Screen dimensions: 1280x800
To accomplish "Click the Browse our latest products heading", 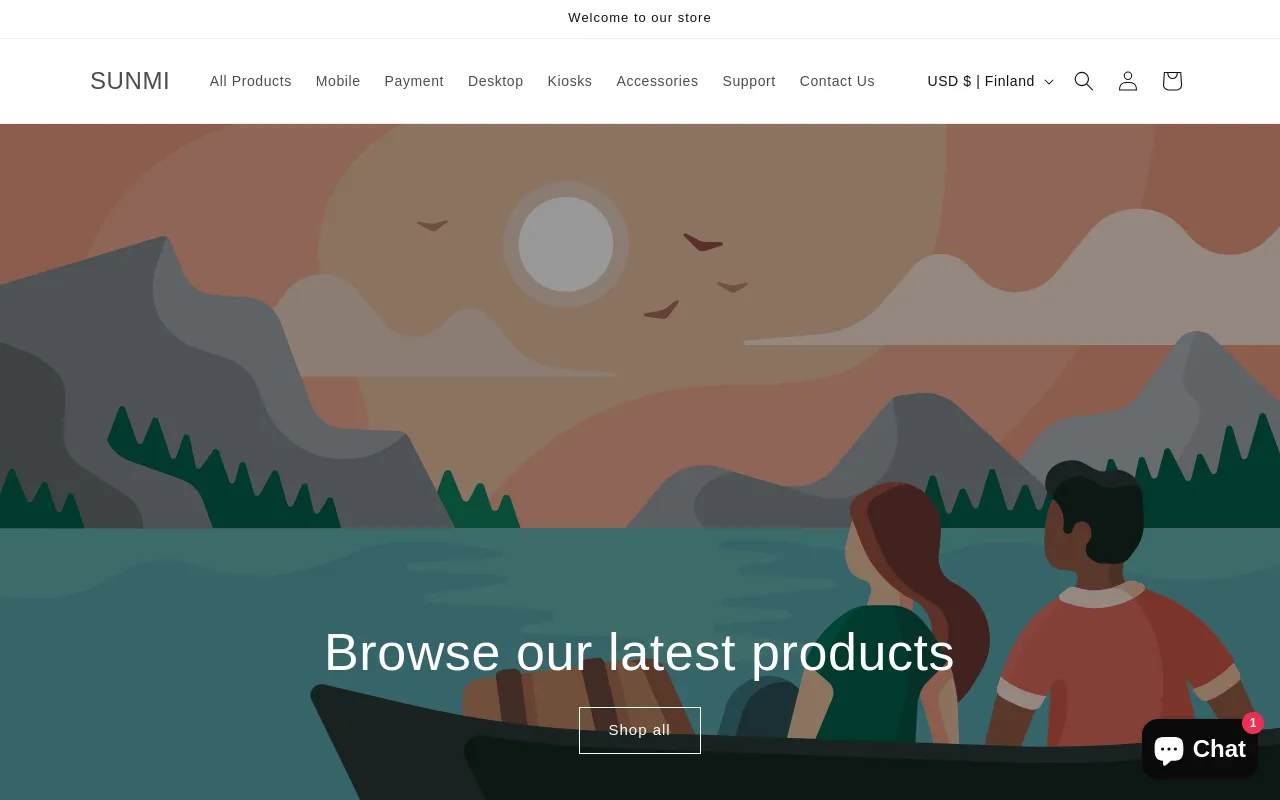I will click(640, 652).
